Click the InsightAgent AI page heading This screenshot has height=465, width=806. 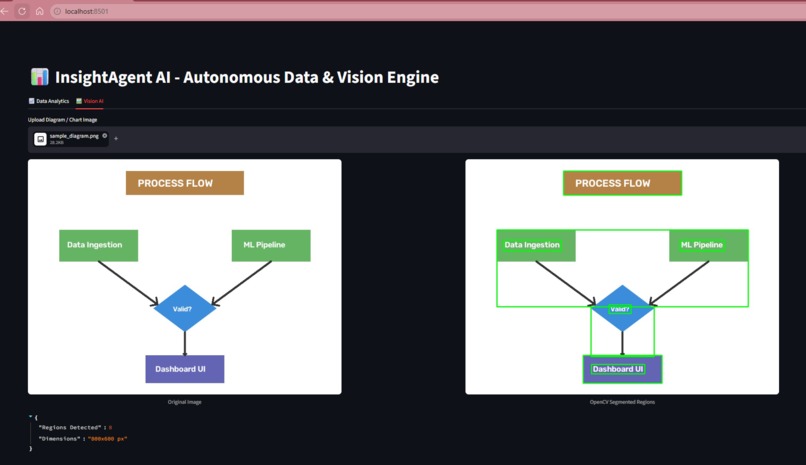(247, 77)
